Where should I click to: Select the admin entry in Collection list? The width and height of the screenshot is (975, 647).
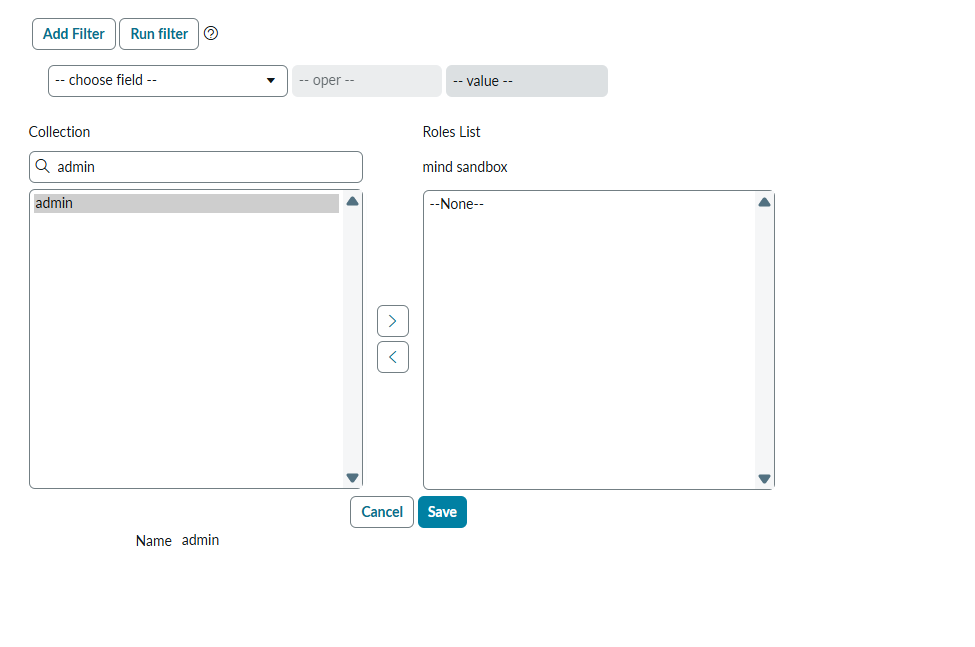pyautogui.click(x=186, y=203)
